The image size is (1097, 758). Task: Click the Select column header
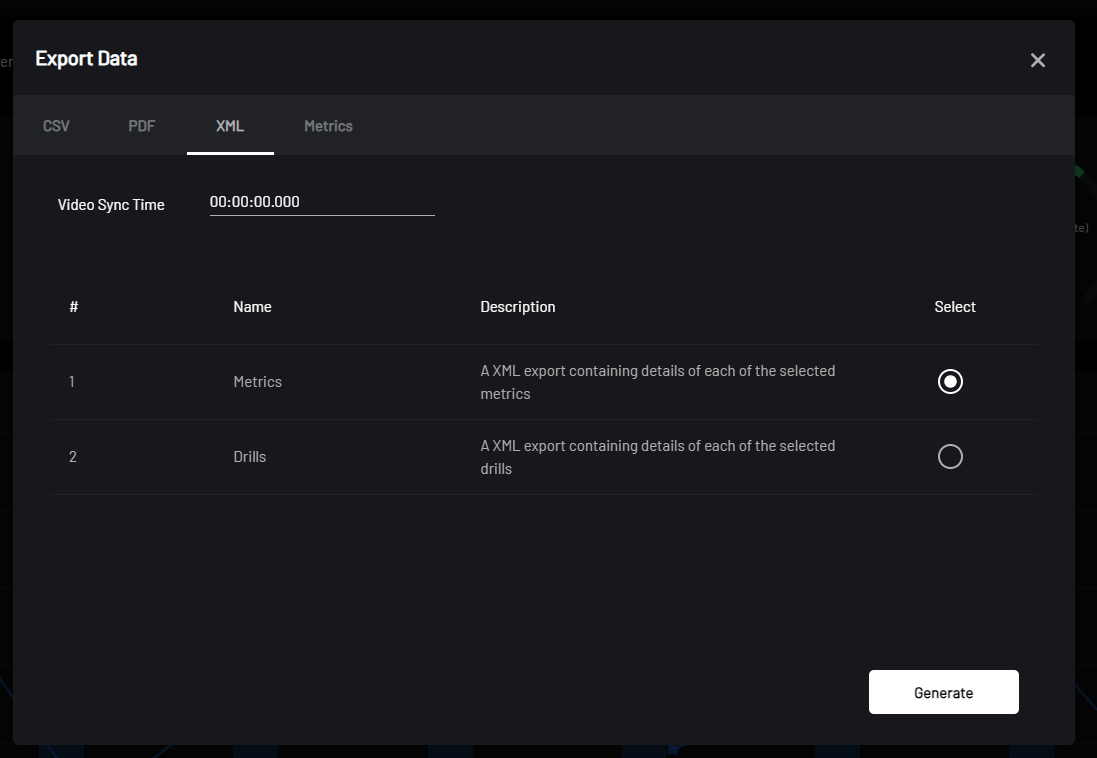click(954, 307)
